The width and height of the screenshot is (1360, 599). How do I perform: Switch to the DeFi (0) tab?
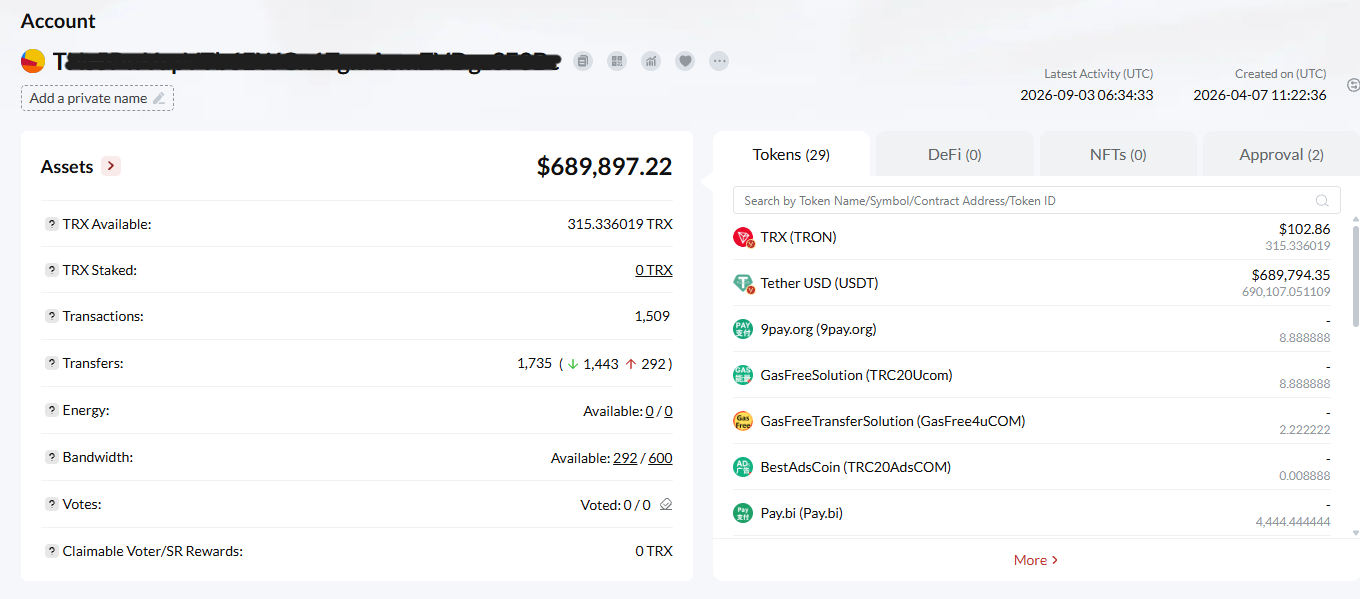954,155
